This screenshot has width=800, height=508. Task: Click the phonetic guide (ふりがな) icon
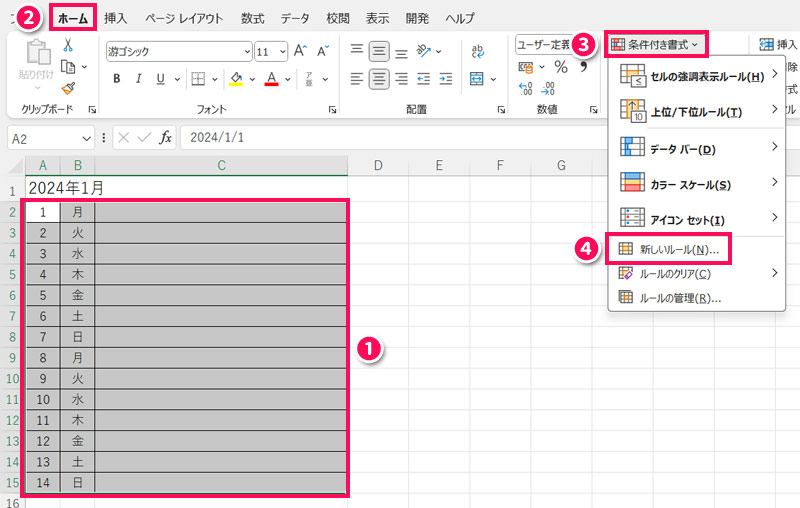309,79
